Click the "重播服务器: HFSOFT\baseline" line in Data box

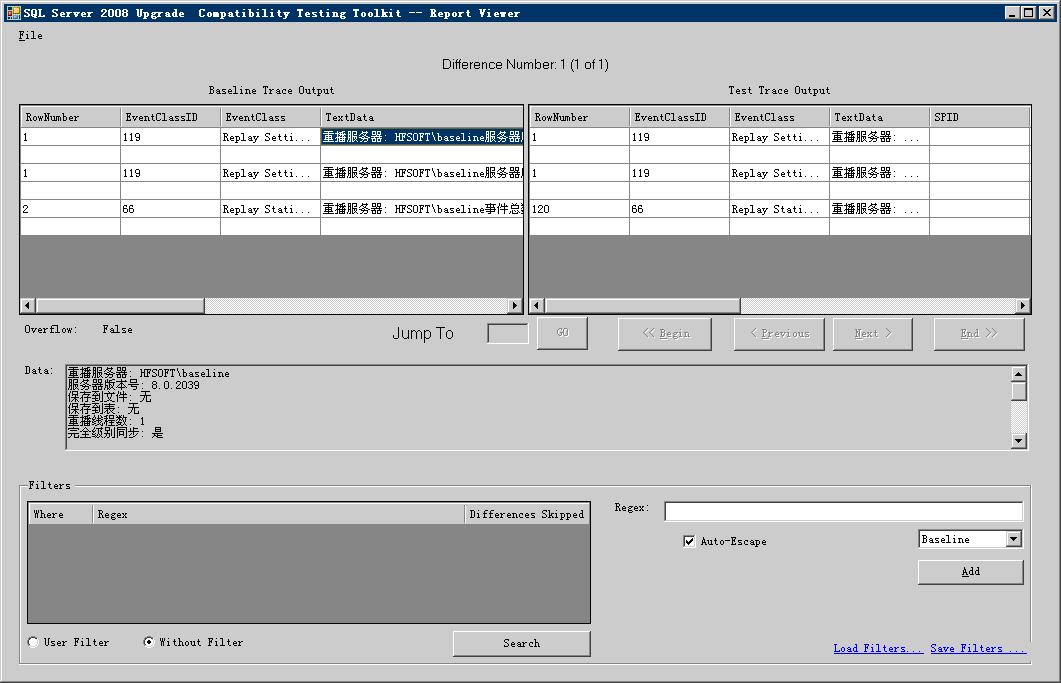click(148, 373)
